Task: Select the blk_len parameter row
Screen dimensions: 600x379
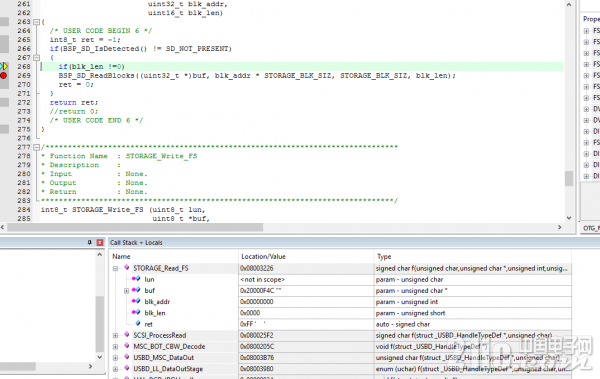Action: 341,313
